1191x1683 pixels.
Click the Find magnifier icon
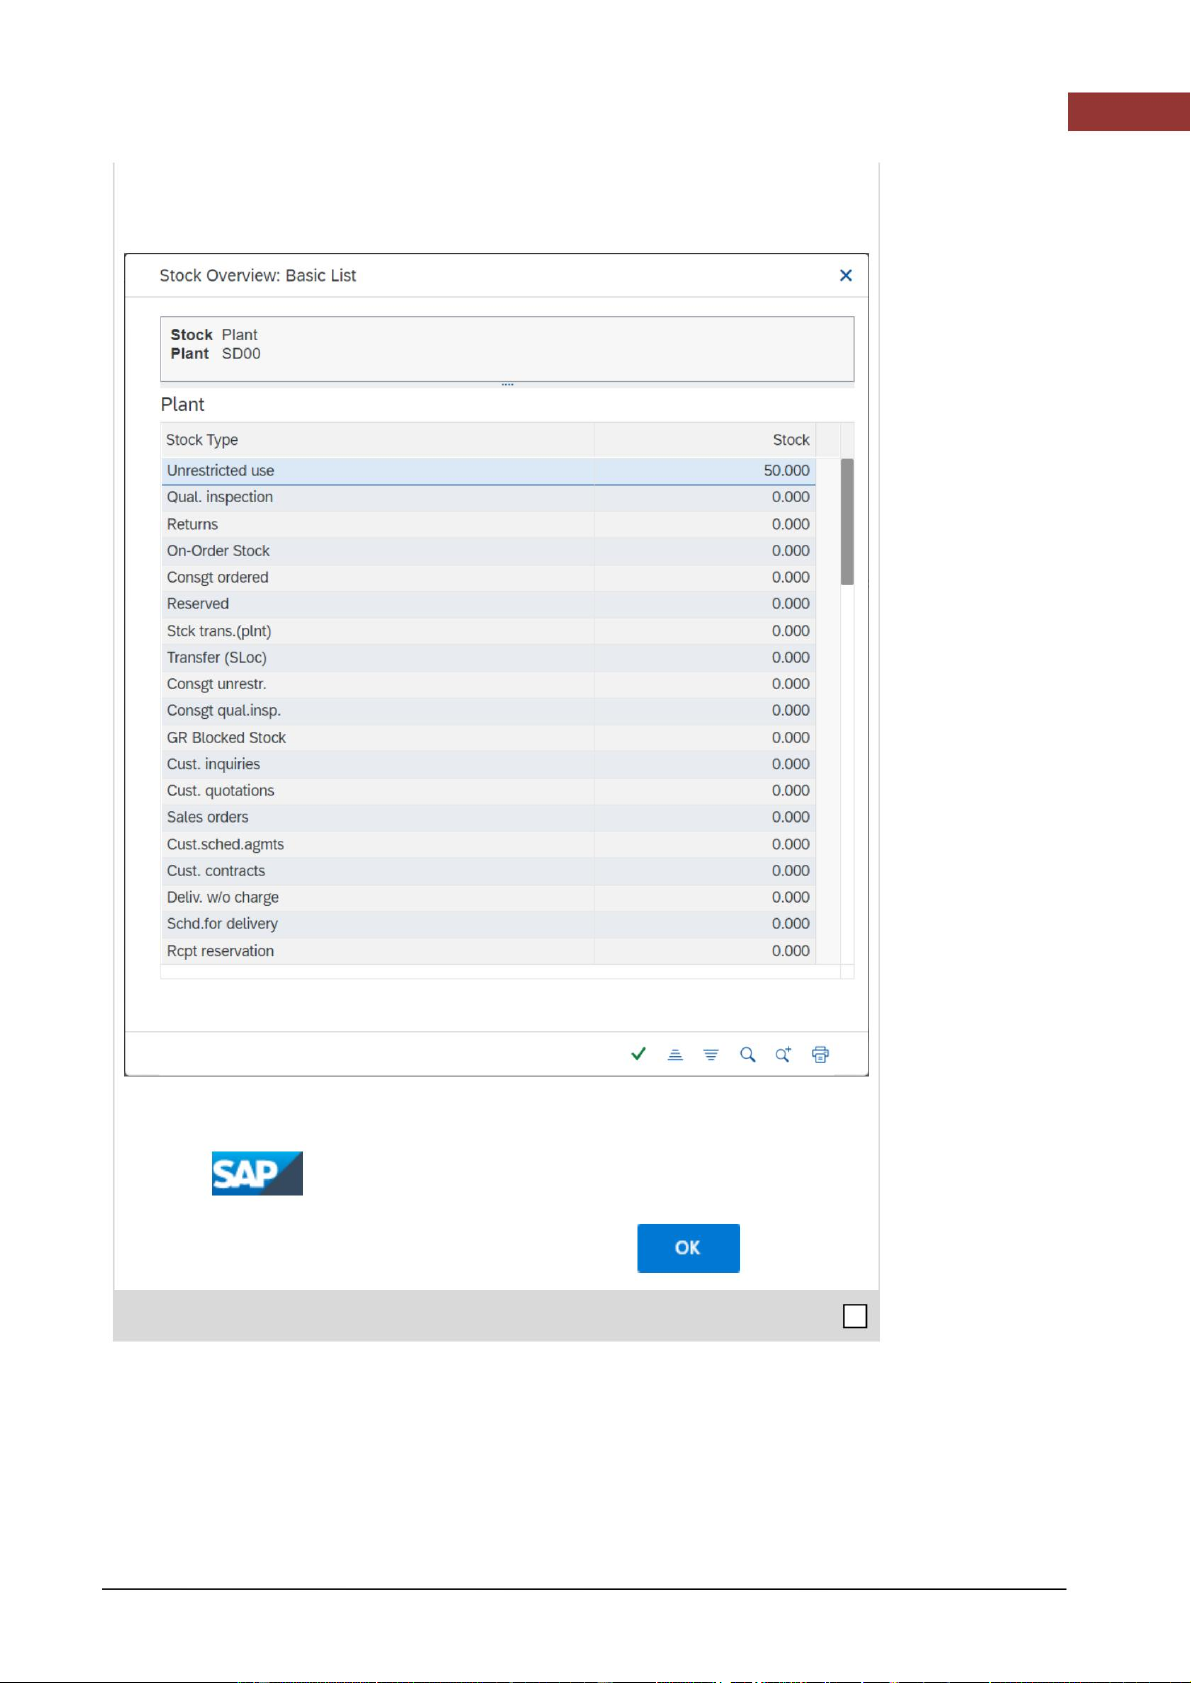pyautogui.click(x=747, y=1055)
